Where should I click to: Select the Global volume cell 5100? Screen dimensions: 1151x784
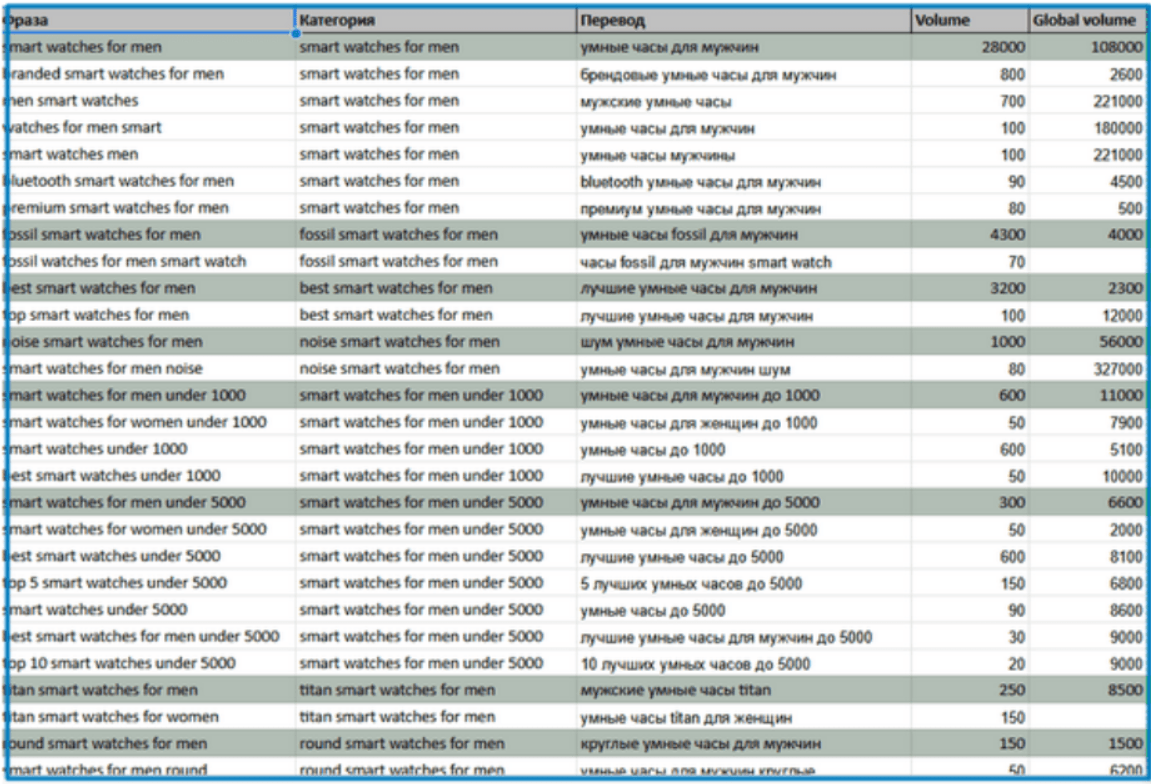coord(1086,449)
